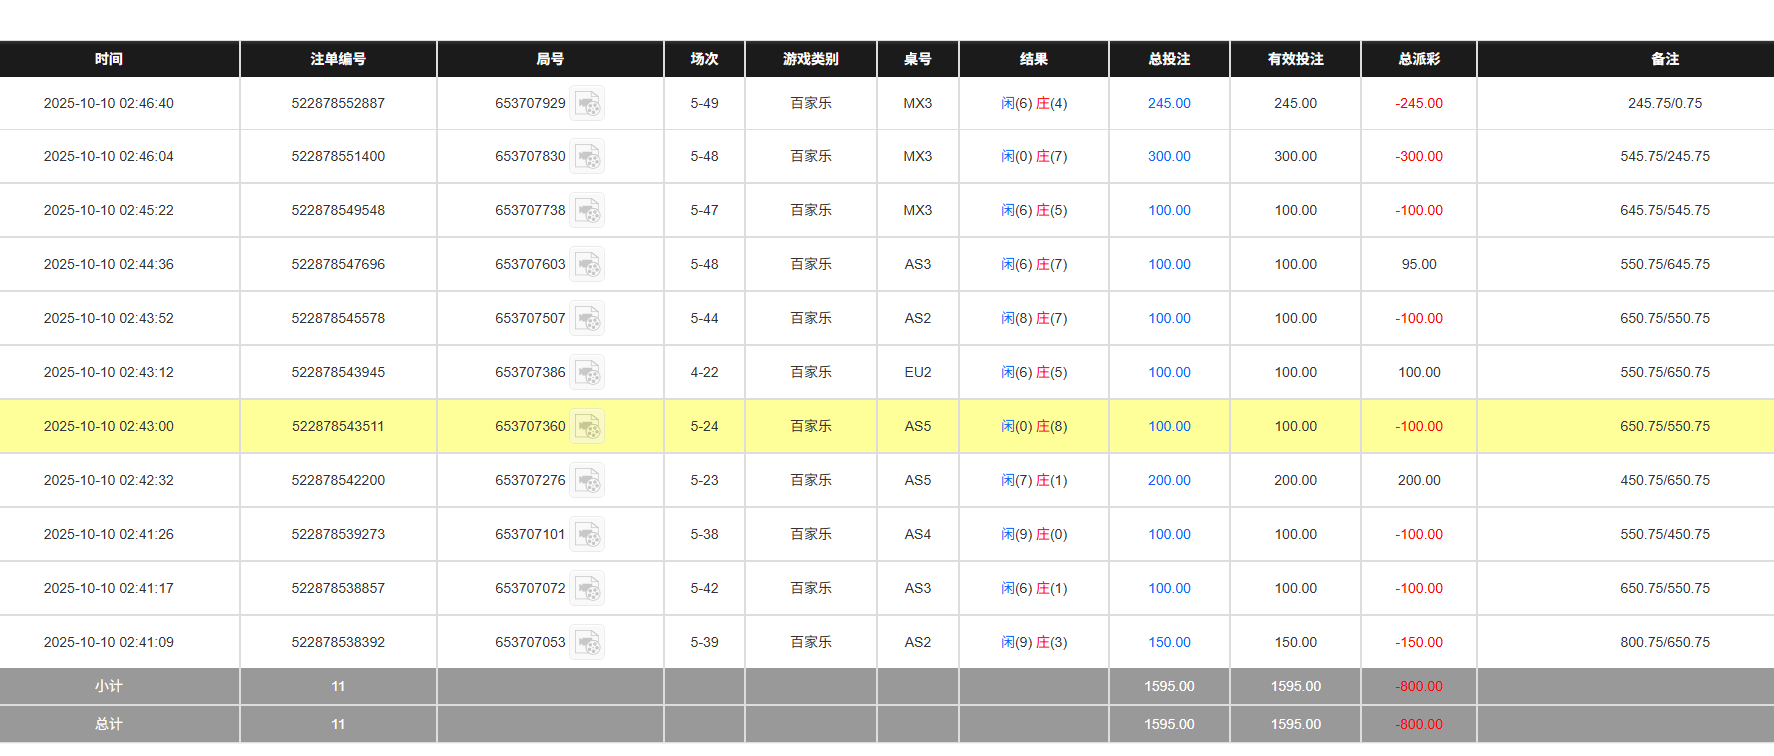Click the 备注 column header
Viewport: 1774px width, 756px height.
pyautogui.click(x=1664, y=59)
